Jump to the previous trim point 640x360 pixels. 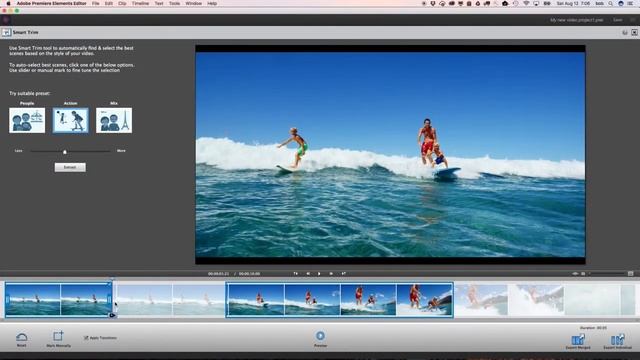[x=296, y=273]
